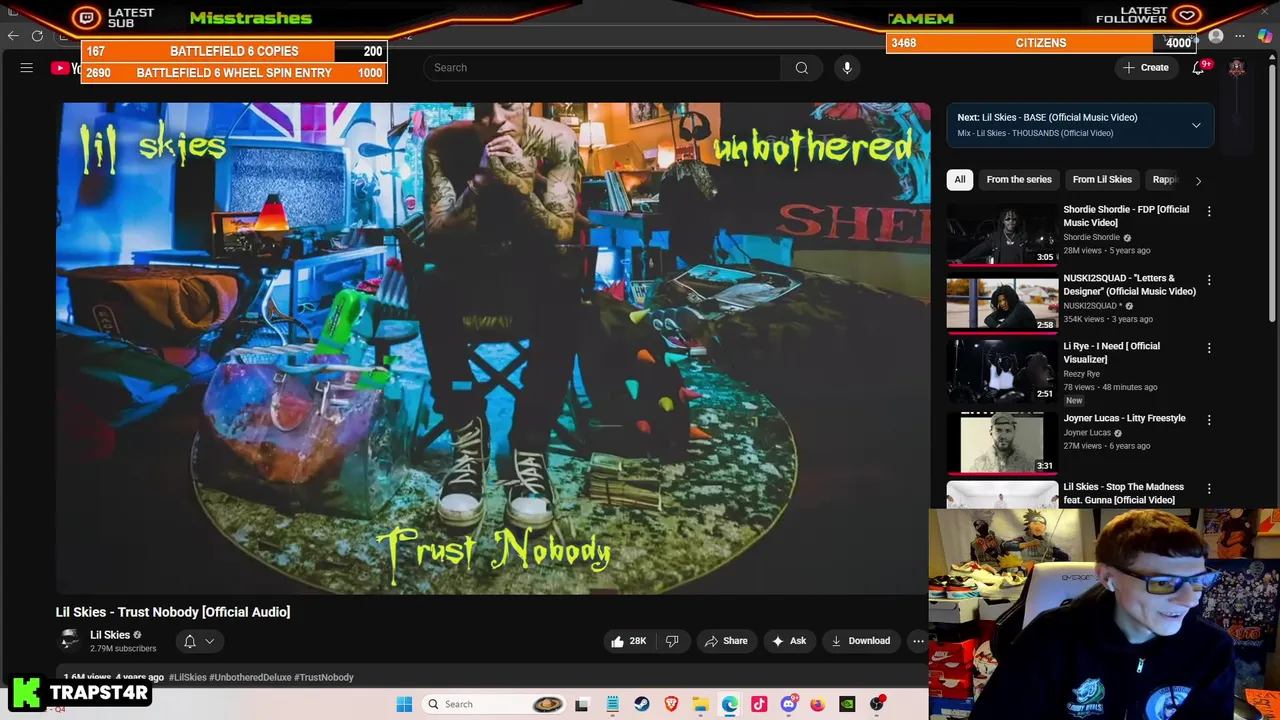Open Firefox from the taskbar
The image size is (1280, 720).
click(817, 704)
